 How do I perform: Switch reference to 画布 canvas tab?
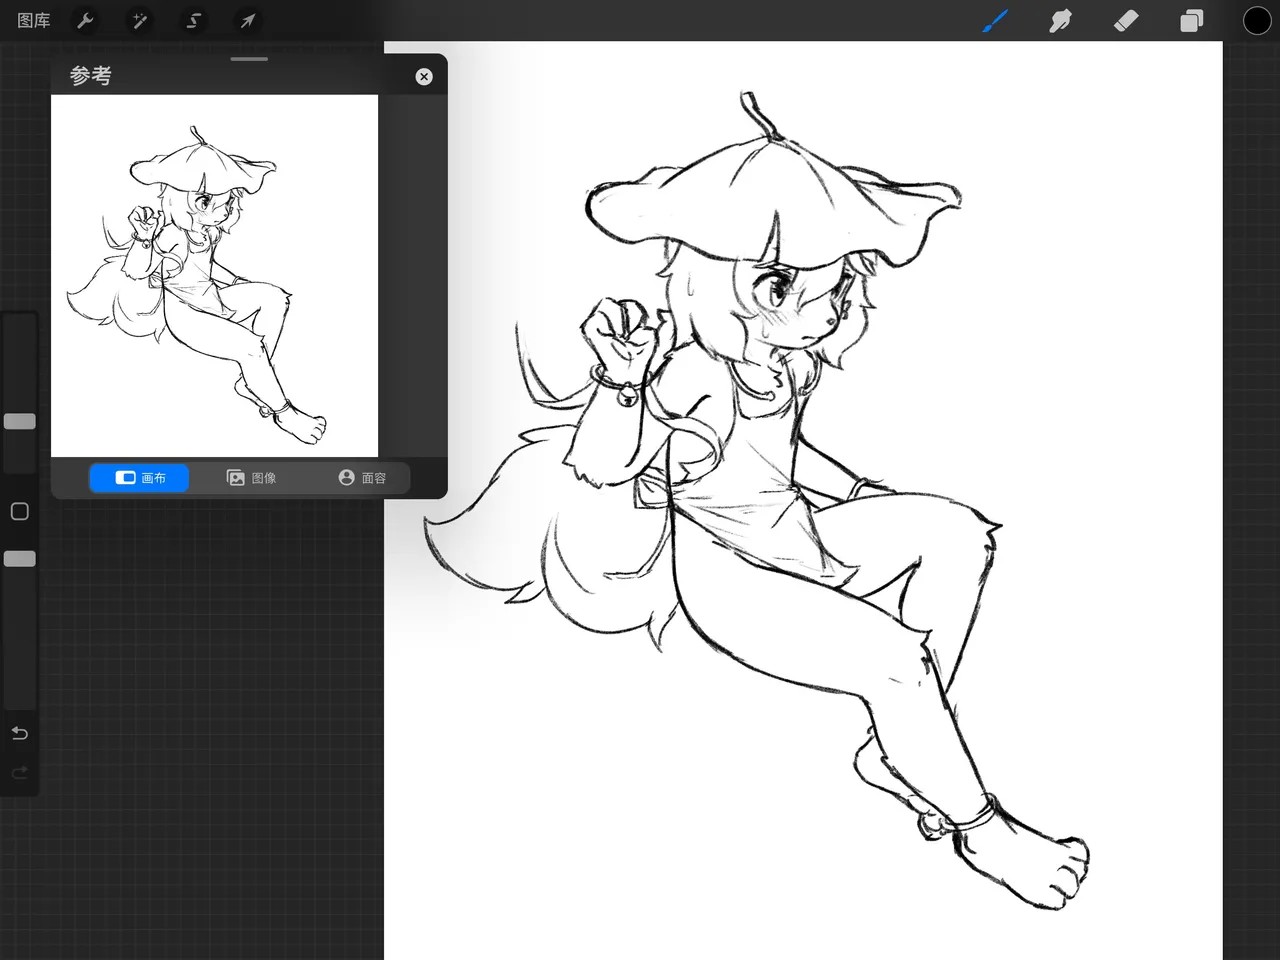click(x=140, y=478)
